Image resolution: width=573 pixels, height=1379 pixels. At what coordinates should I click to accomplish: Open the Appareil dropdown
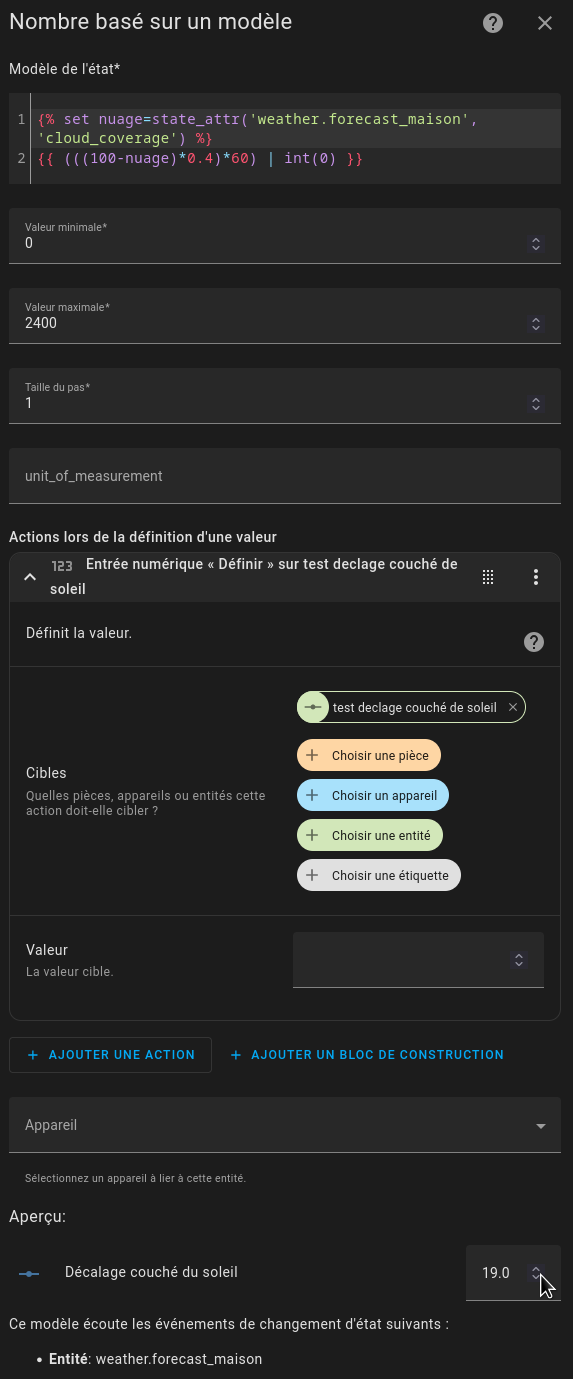click(x=285, y=1125)
